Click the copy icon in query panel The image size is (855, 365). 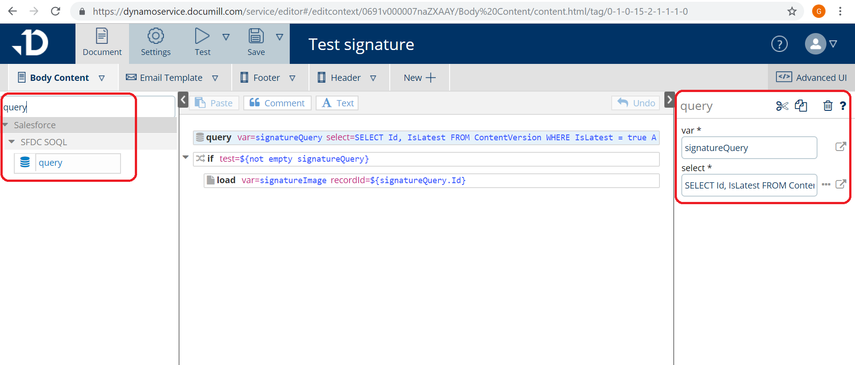click(x=800, y=106)
